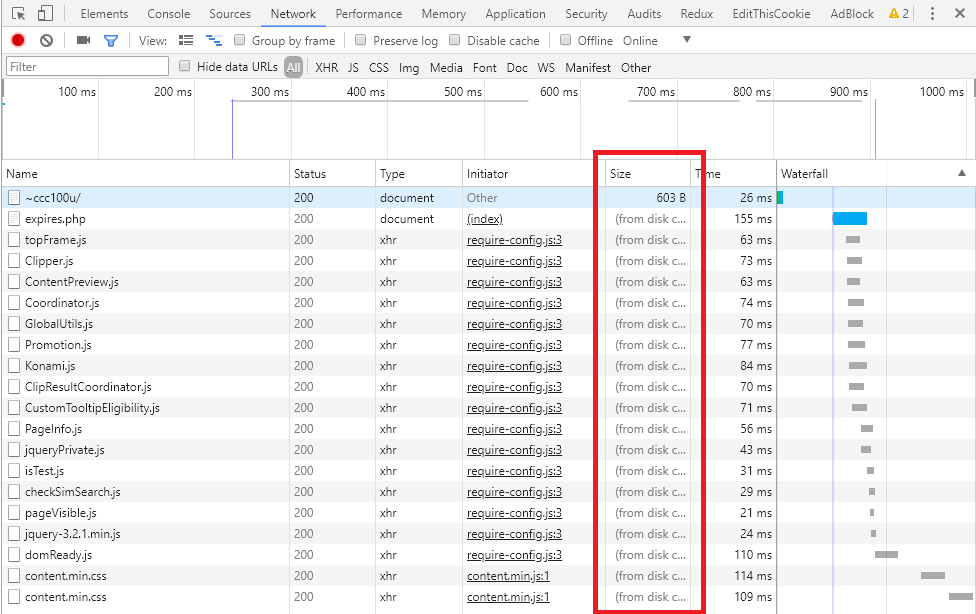Filter requests by XHR type
The height and width of the screenshot is (614, 976).
326,68
